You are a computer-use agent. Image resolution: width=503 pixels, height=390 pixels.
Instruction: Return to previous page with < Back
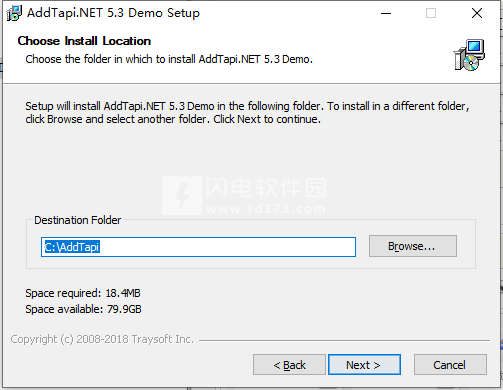click(x=289, y=365)
